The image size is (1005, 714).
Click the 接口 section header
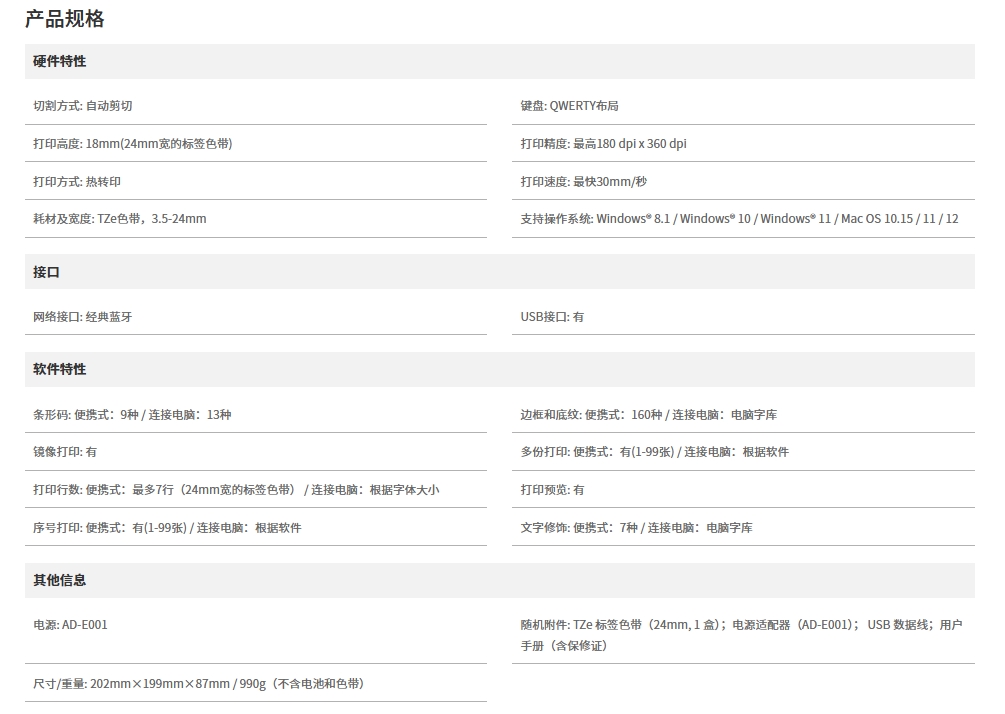(x=47, y=272)
